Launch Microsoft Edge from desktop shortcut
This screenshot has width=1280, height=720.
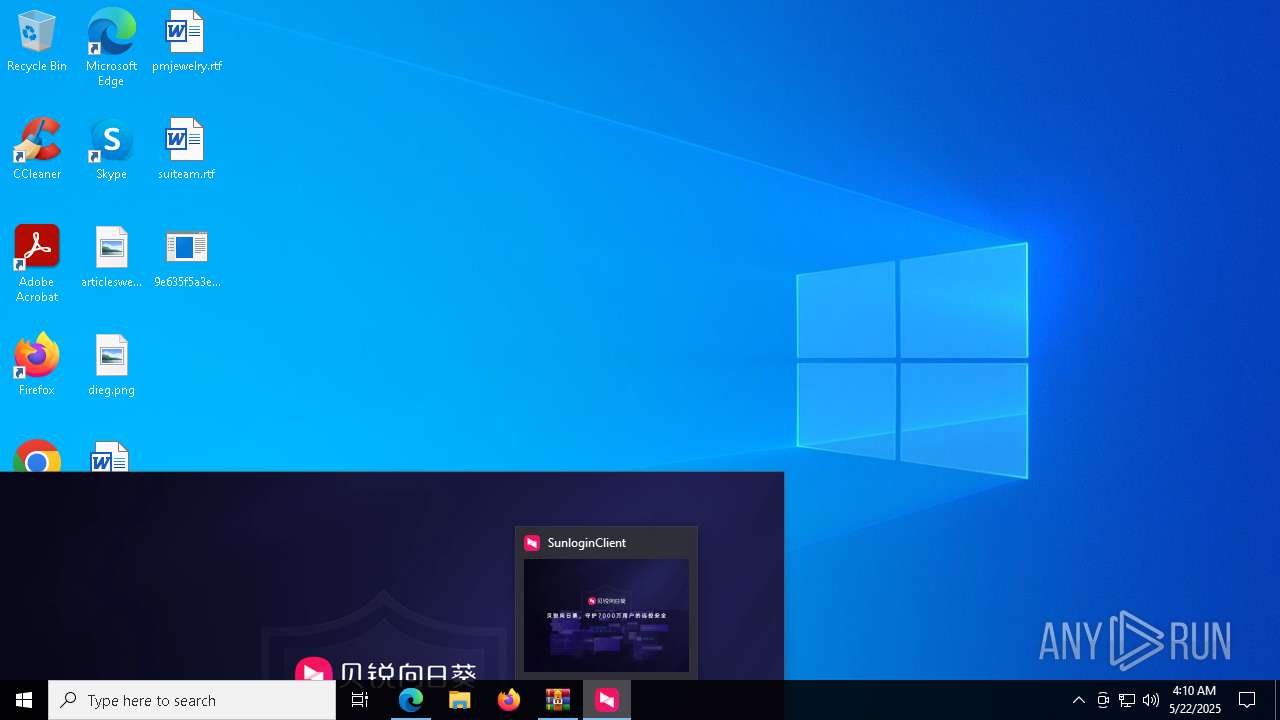(x=111, y=47)
